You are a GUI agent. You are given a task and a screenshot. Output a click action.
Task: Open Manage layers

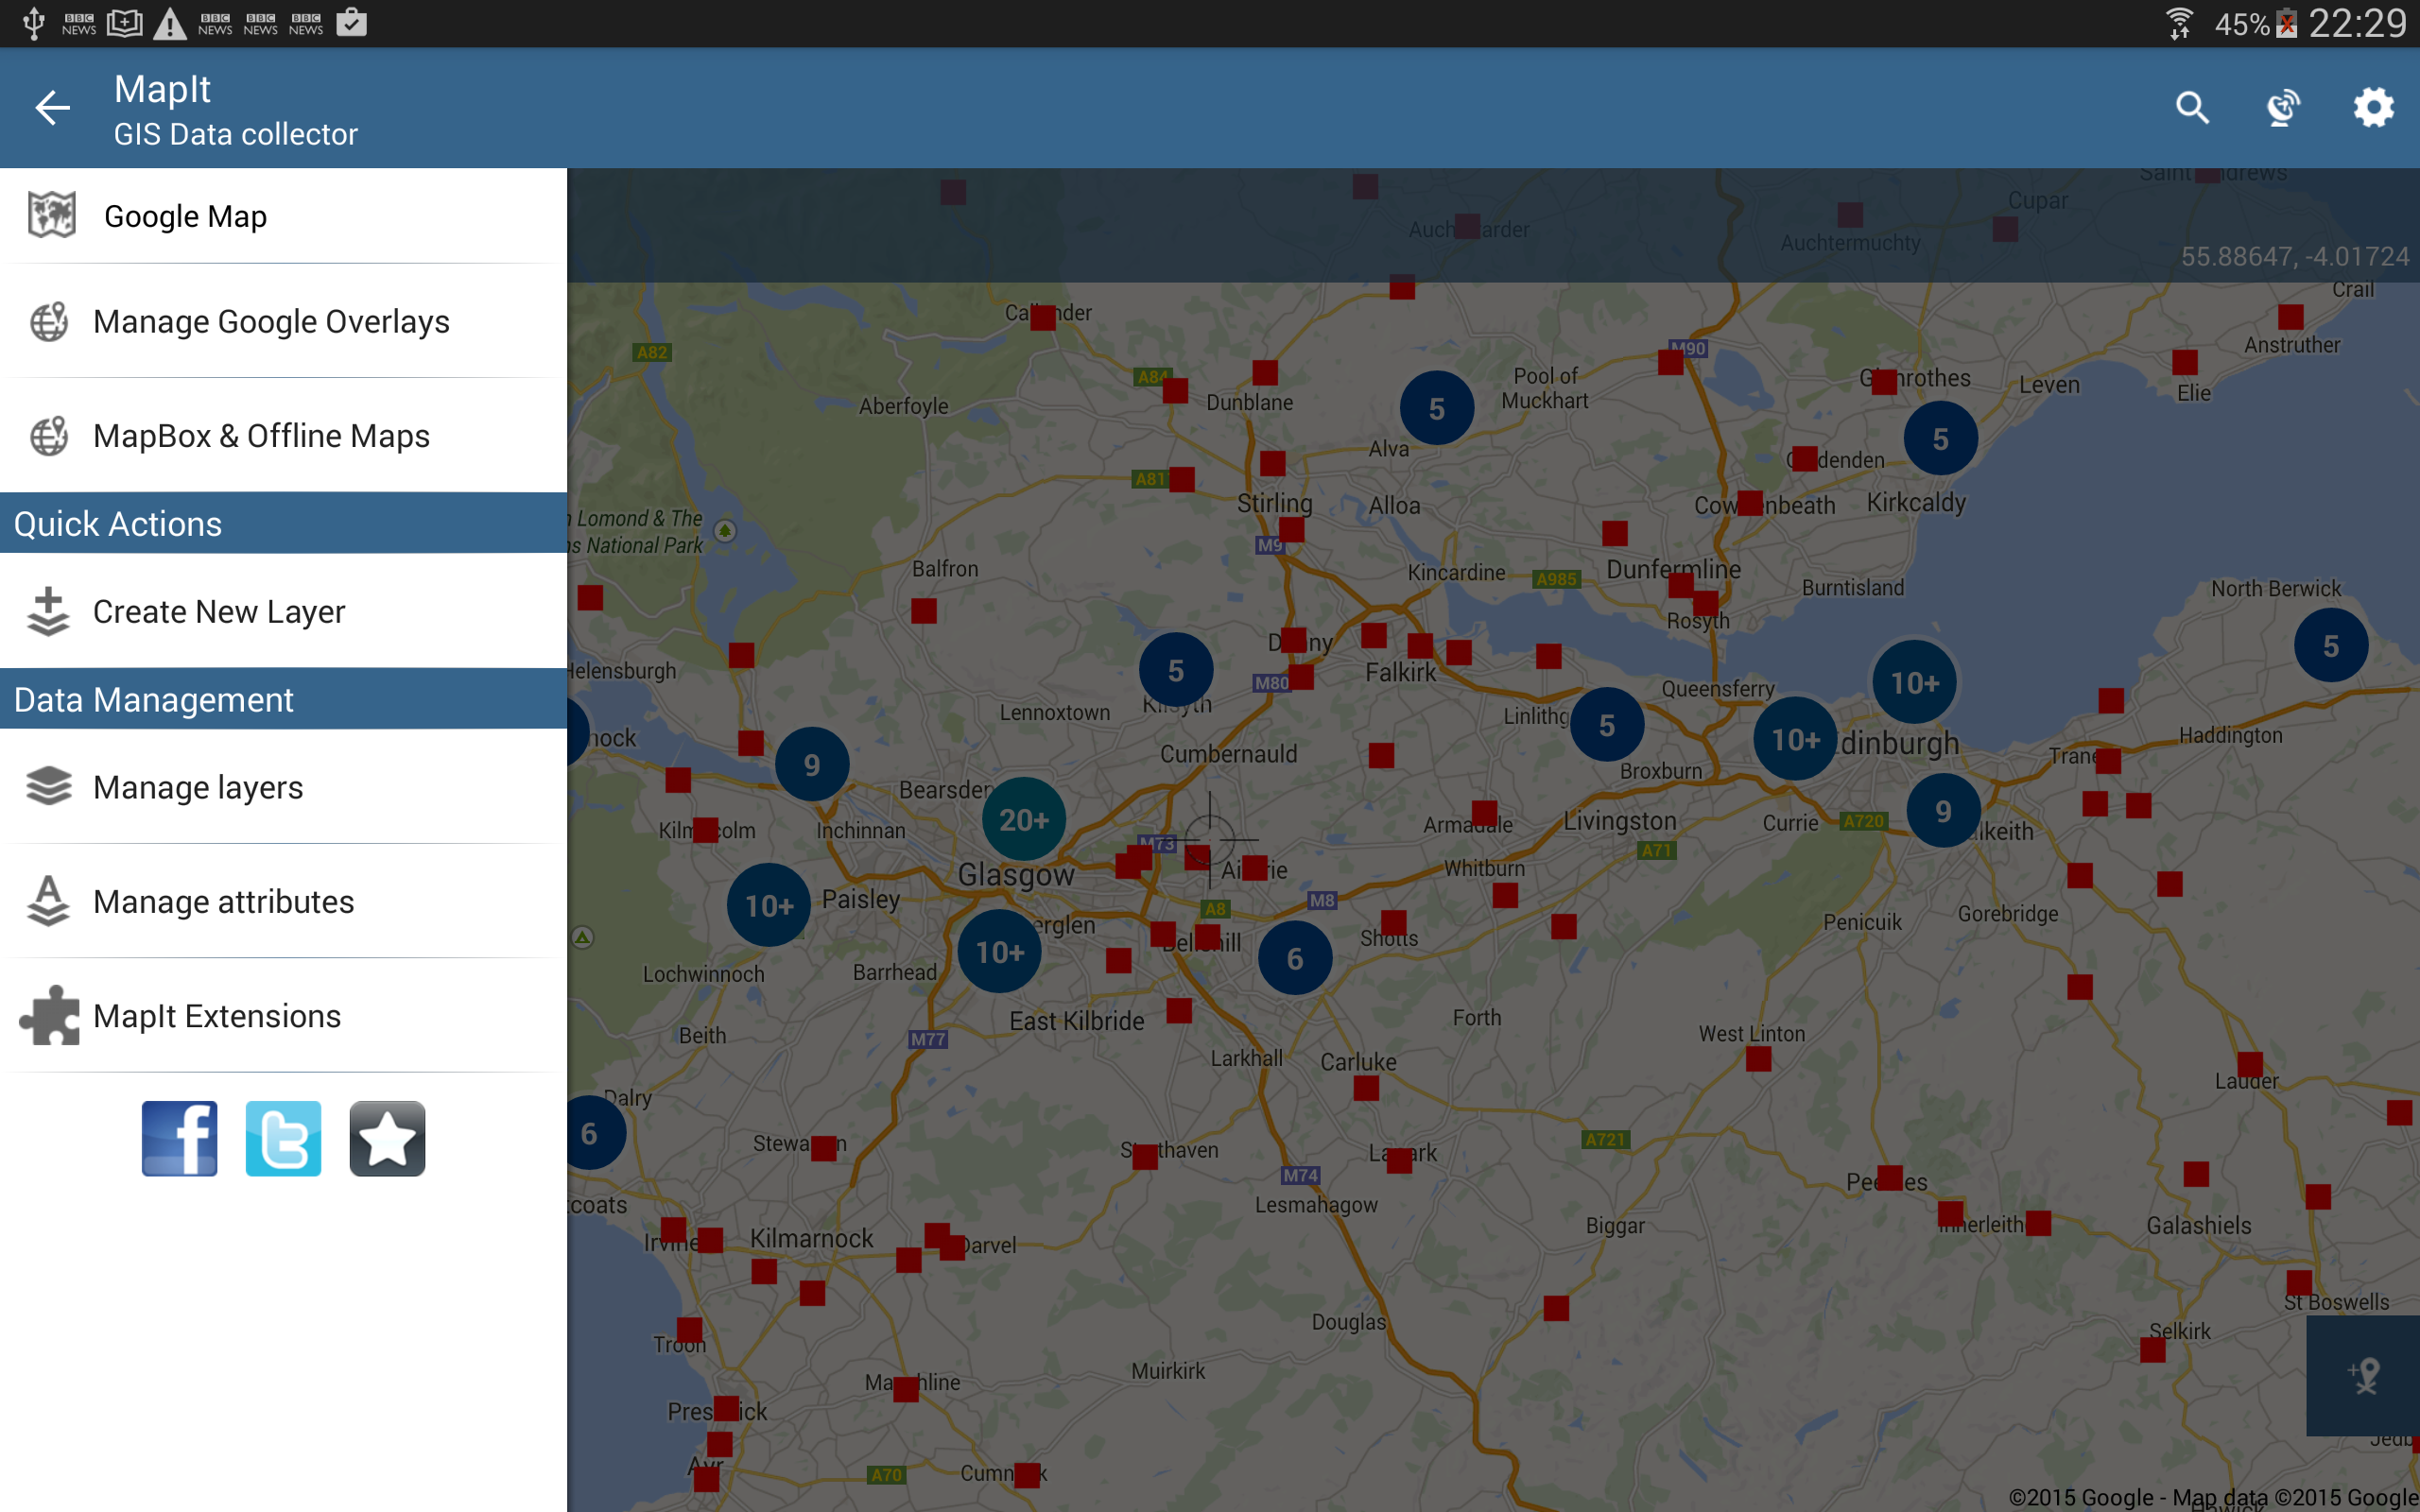pyautogui.click(x=283, y=787)
